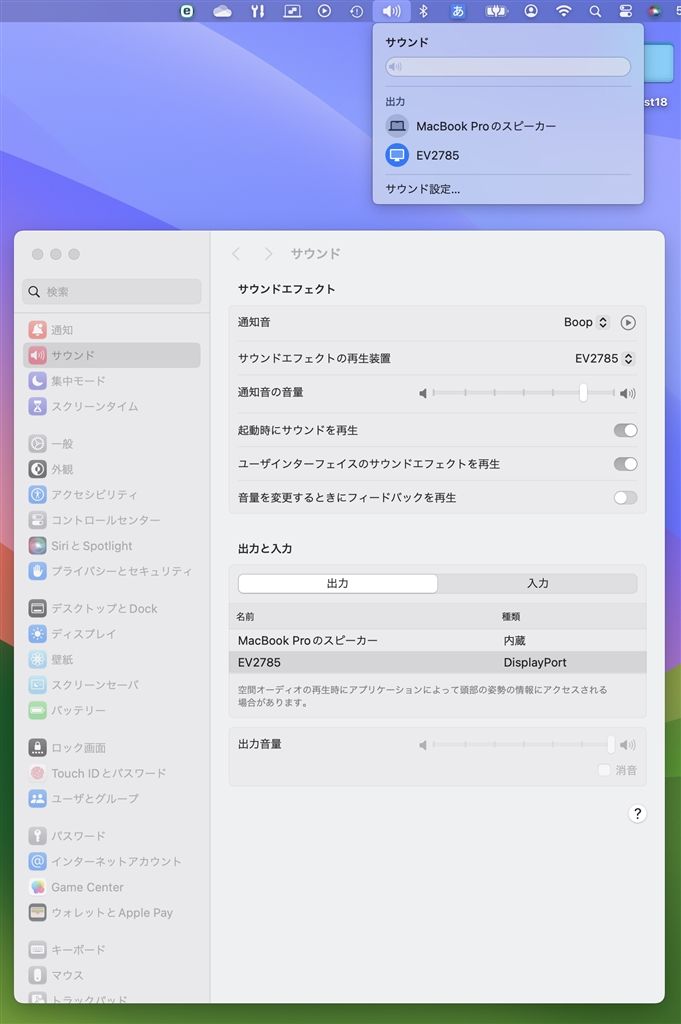Viewport: 681px width, 1024px height.
Task: Open Spotlight search from menu bar
Action: coord(595,11)
